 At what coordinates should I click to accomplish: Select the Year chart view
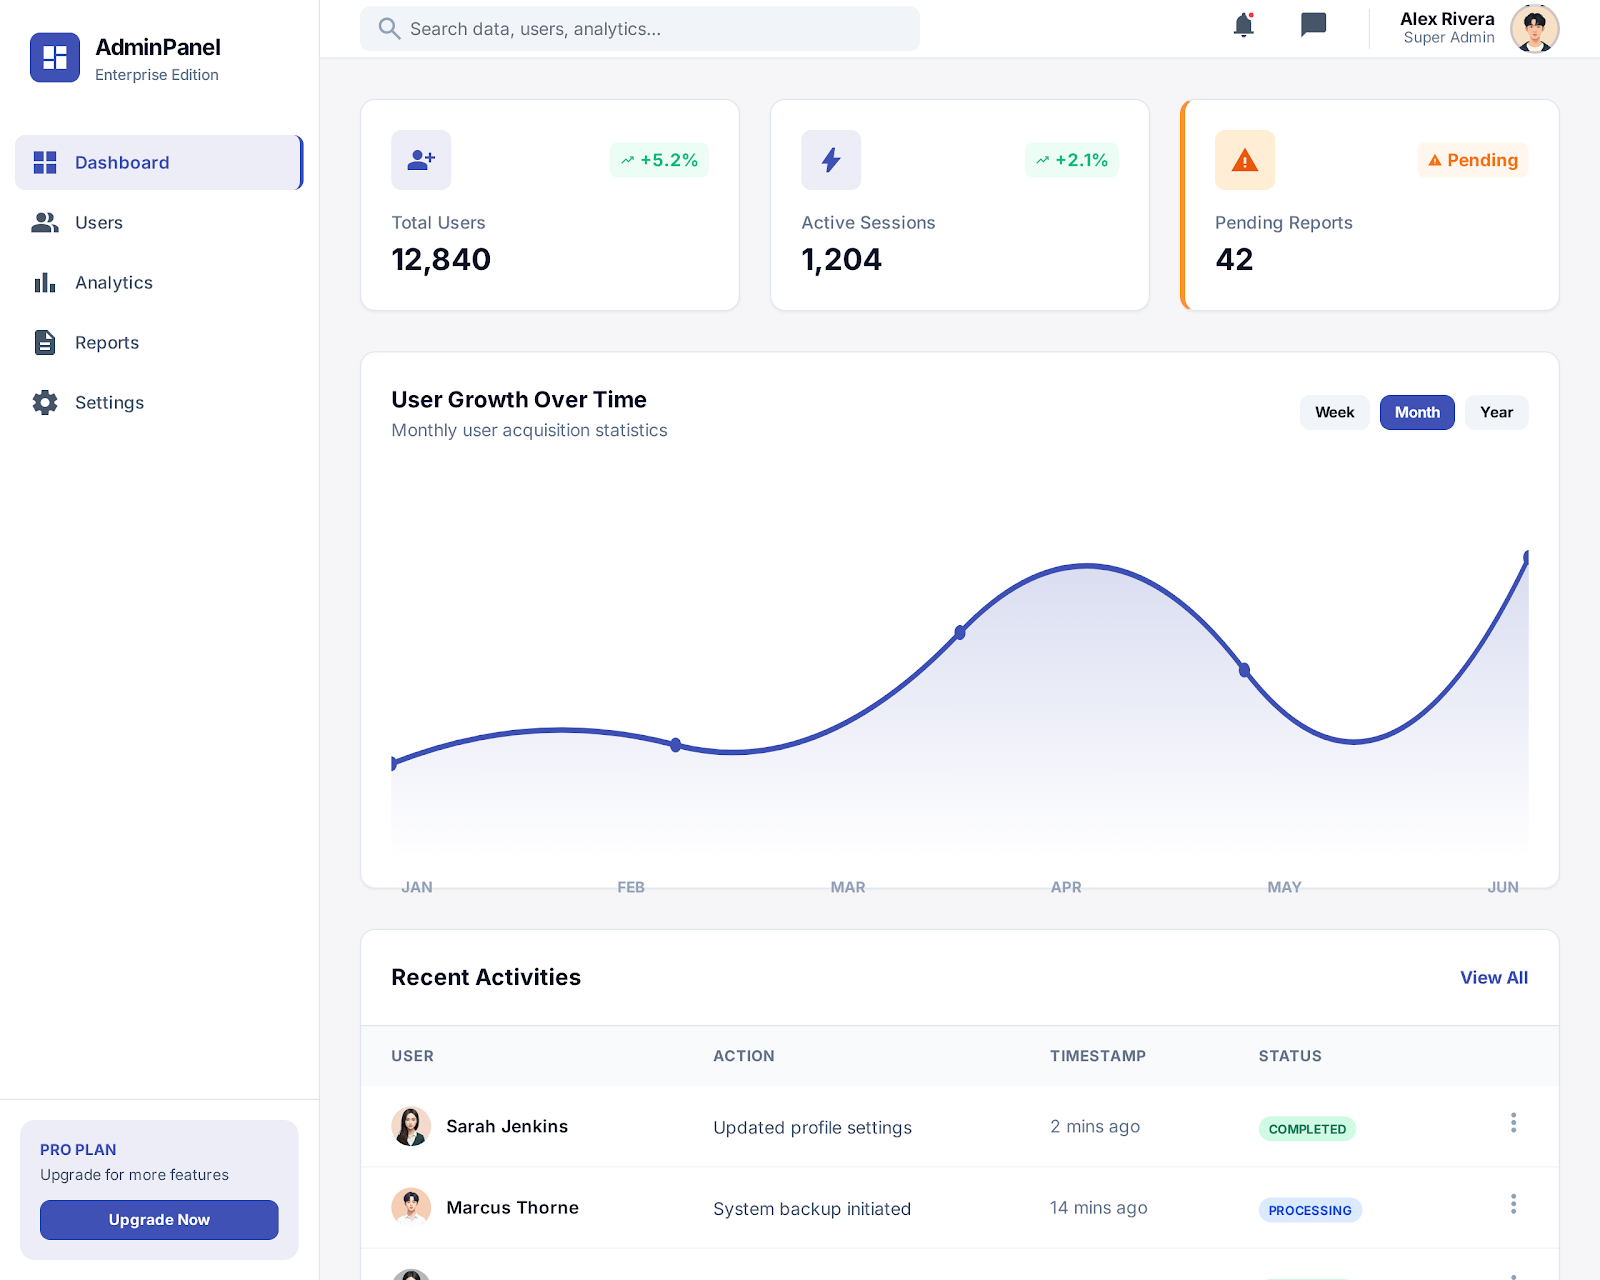(x=1496, y=412)
